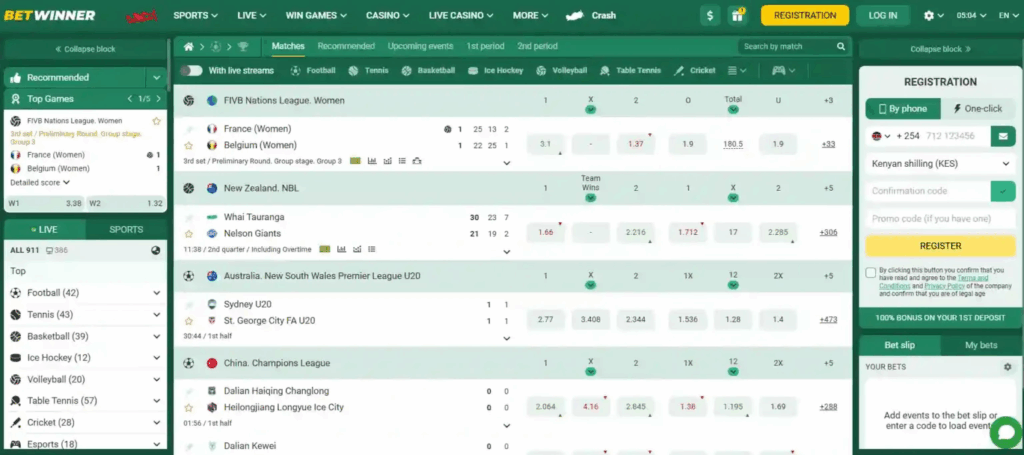Open the SPORTS menu
The width and height of the screenshot is (1024, 455).
(195, 16)
